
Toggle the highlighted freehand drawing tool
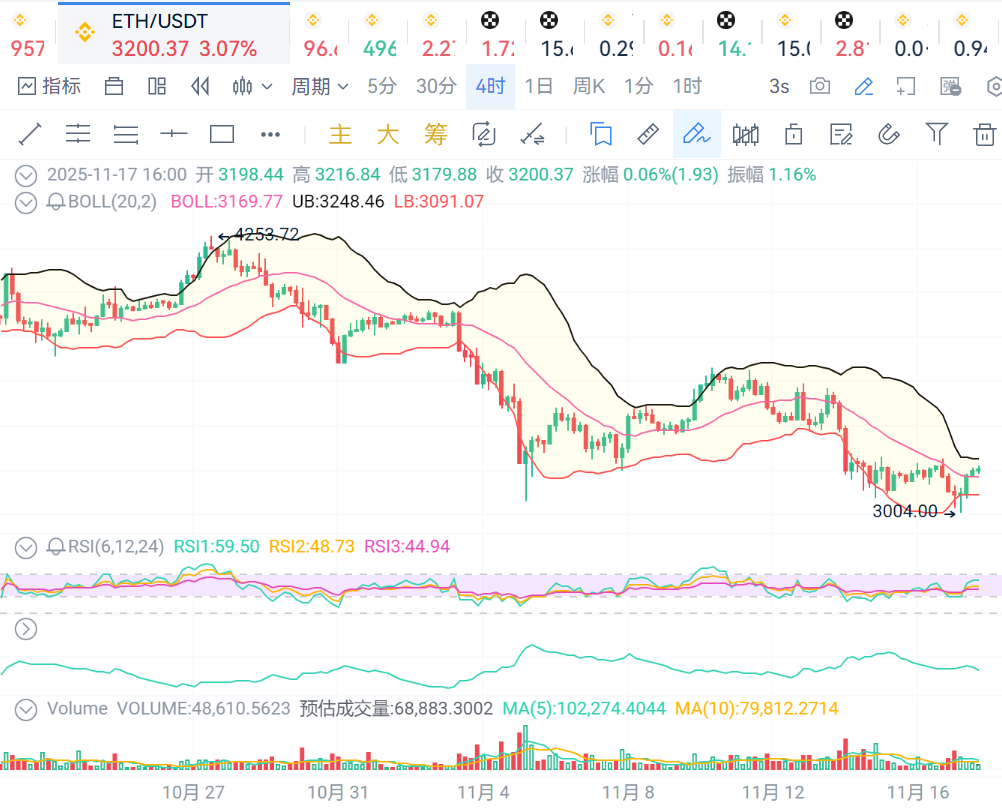pos(696,134)
